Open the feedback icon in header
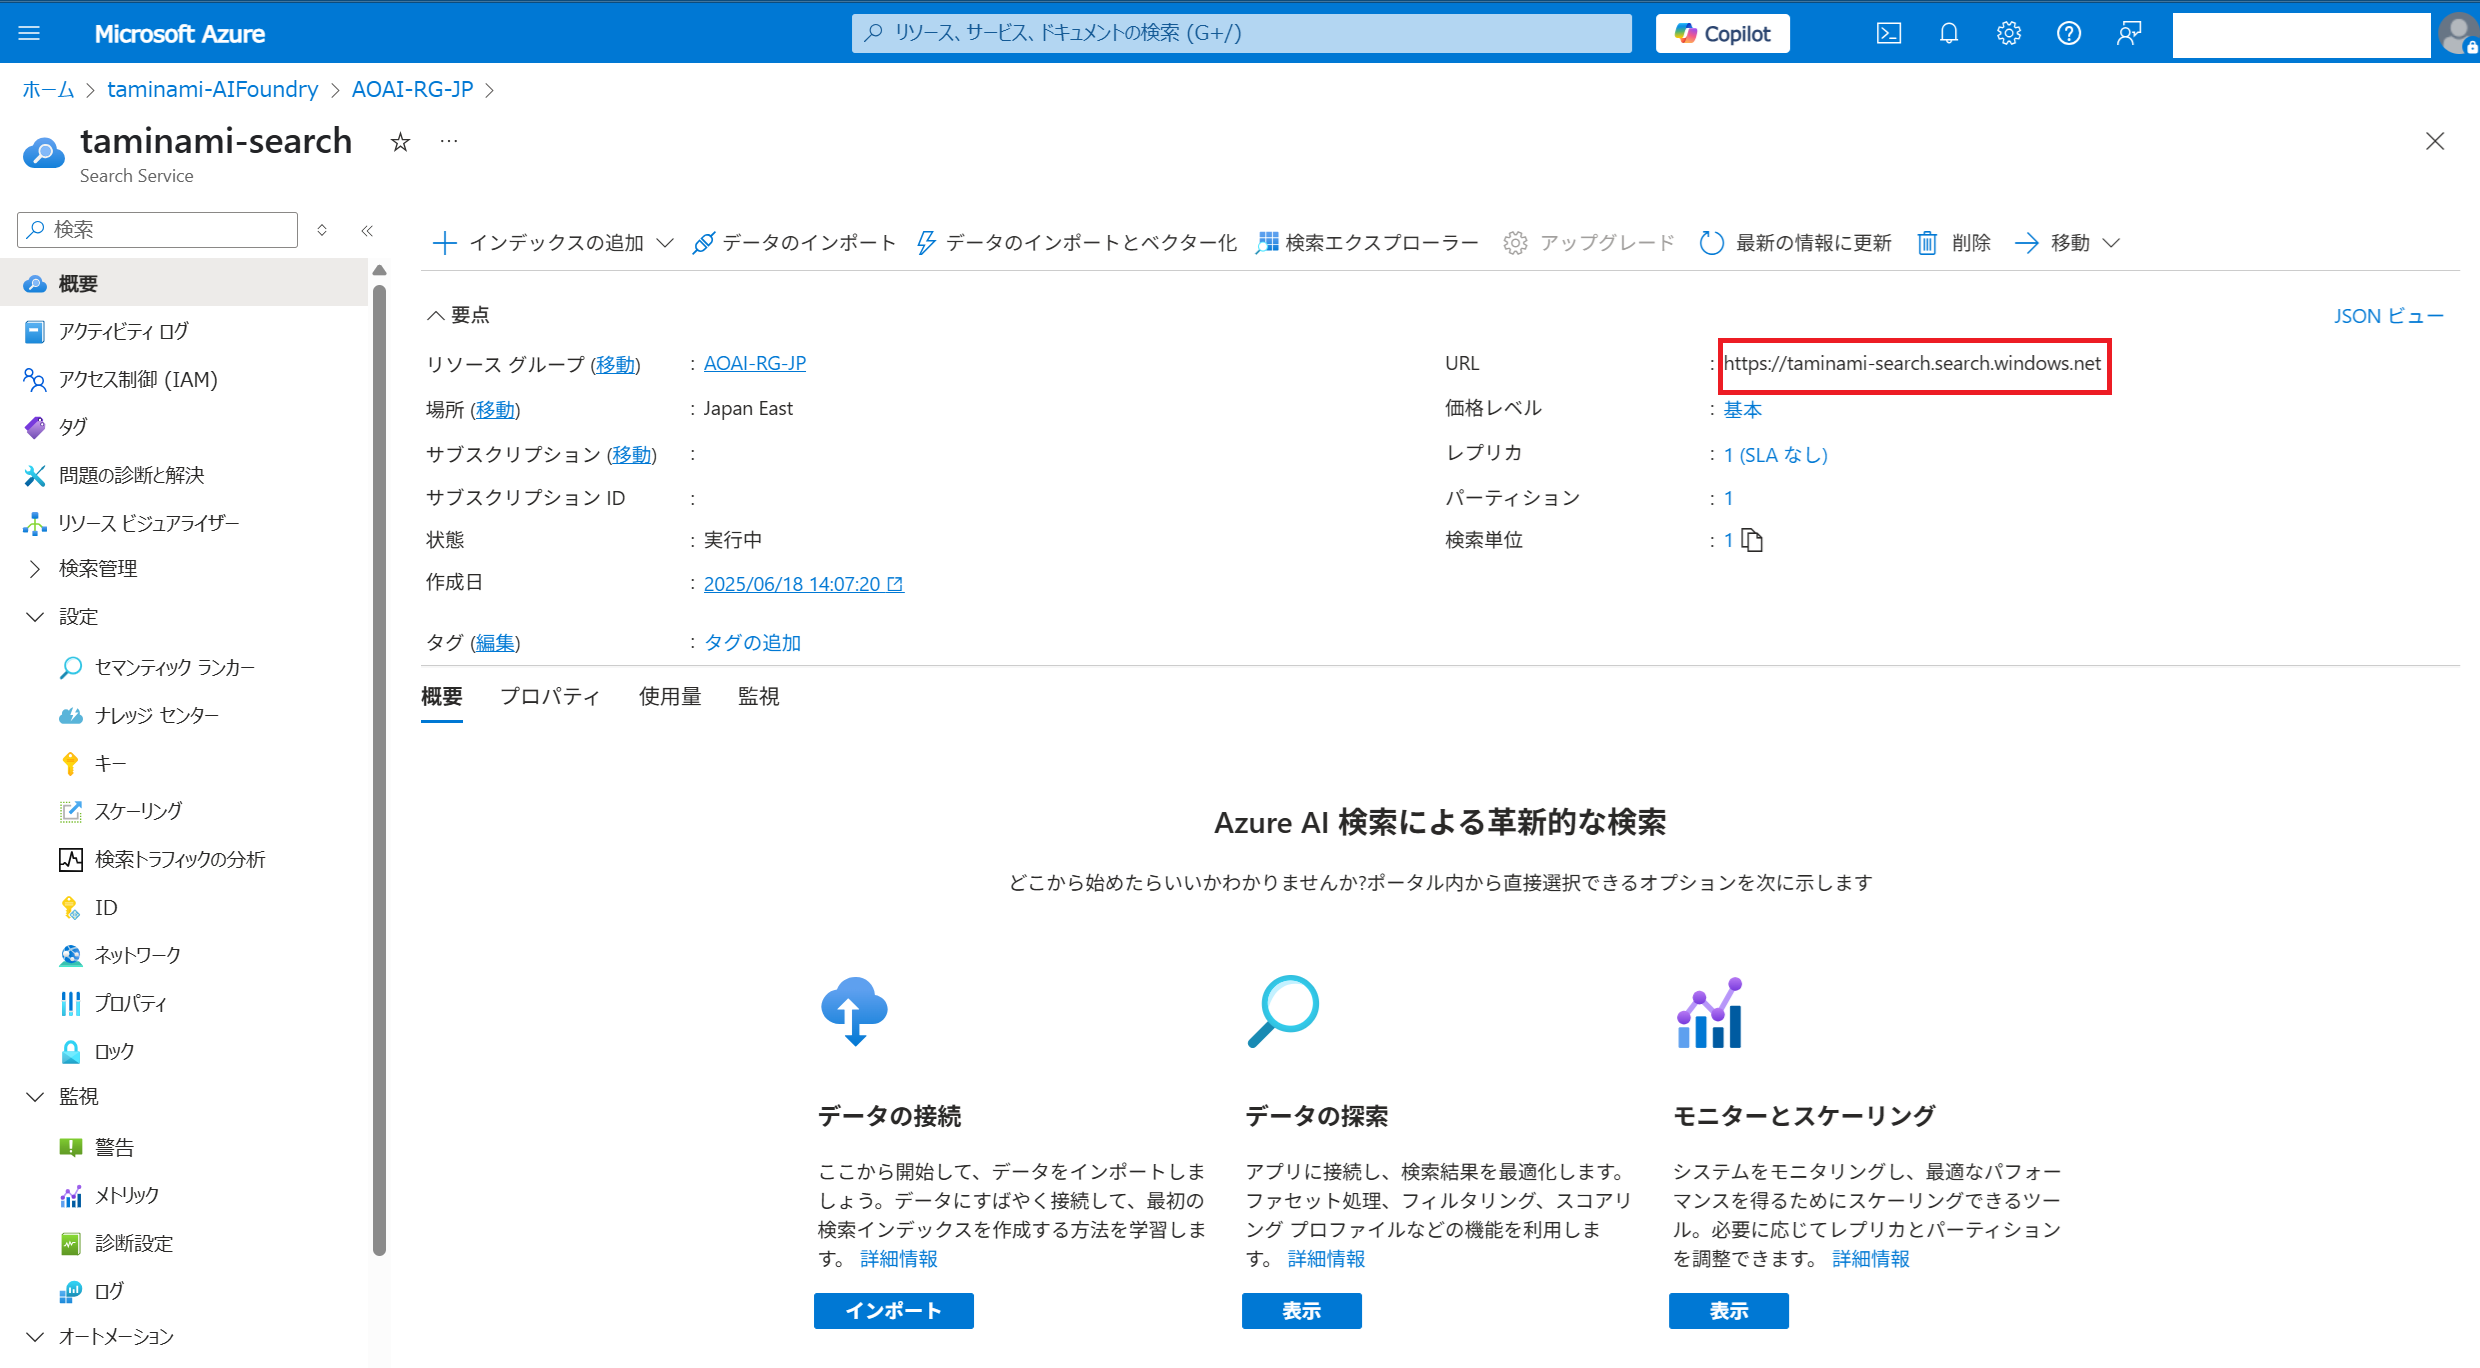The width and height of the screenshot is (2480, 1368). point(2128,34)
